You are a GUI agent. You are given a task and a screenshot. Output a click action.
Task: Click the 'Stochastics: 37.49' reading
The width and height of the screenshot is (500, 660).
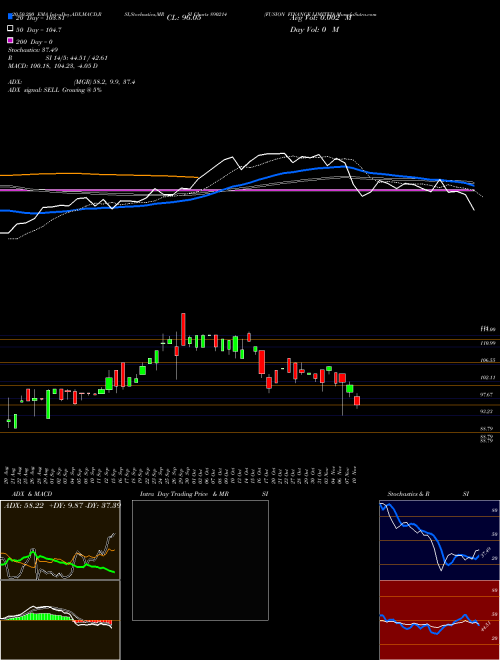coord(33,50)
